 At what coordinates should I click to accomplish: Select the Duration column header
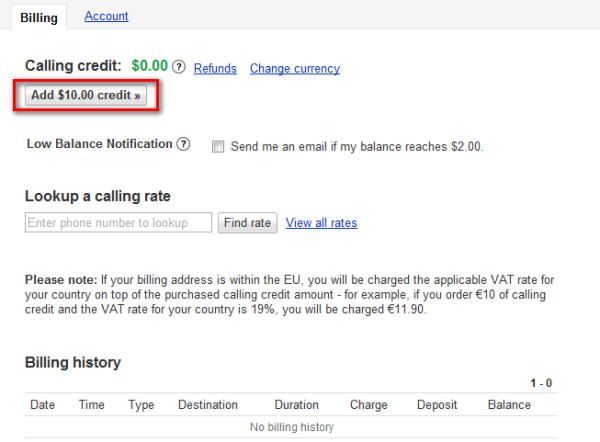pyautogui.click(x=296, y=405)
